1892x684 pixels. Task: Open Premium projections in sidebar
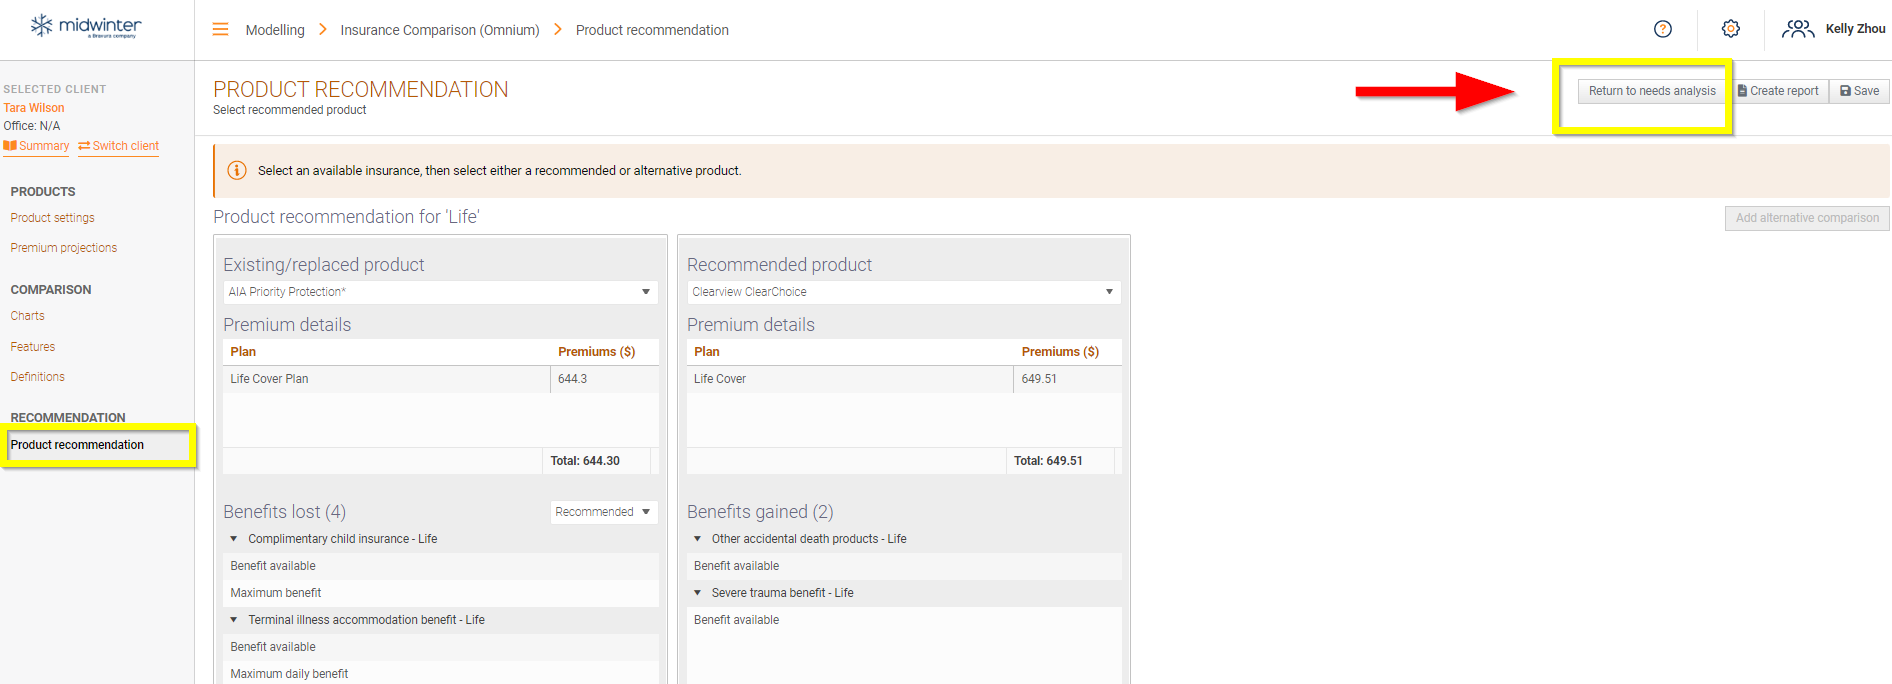[64, 248]
